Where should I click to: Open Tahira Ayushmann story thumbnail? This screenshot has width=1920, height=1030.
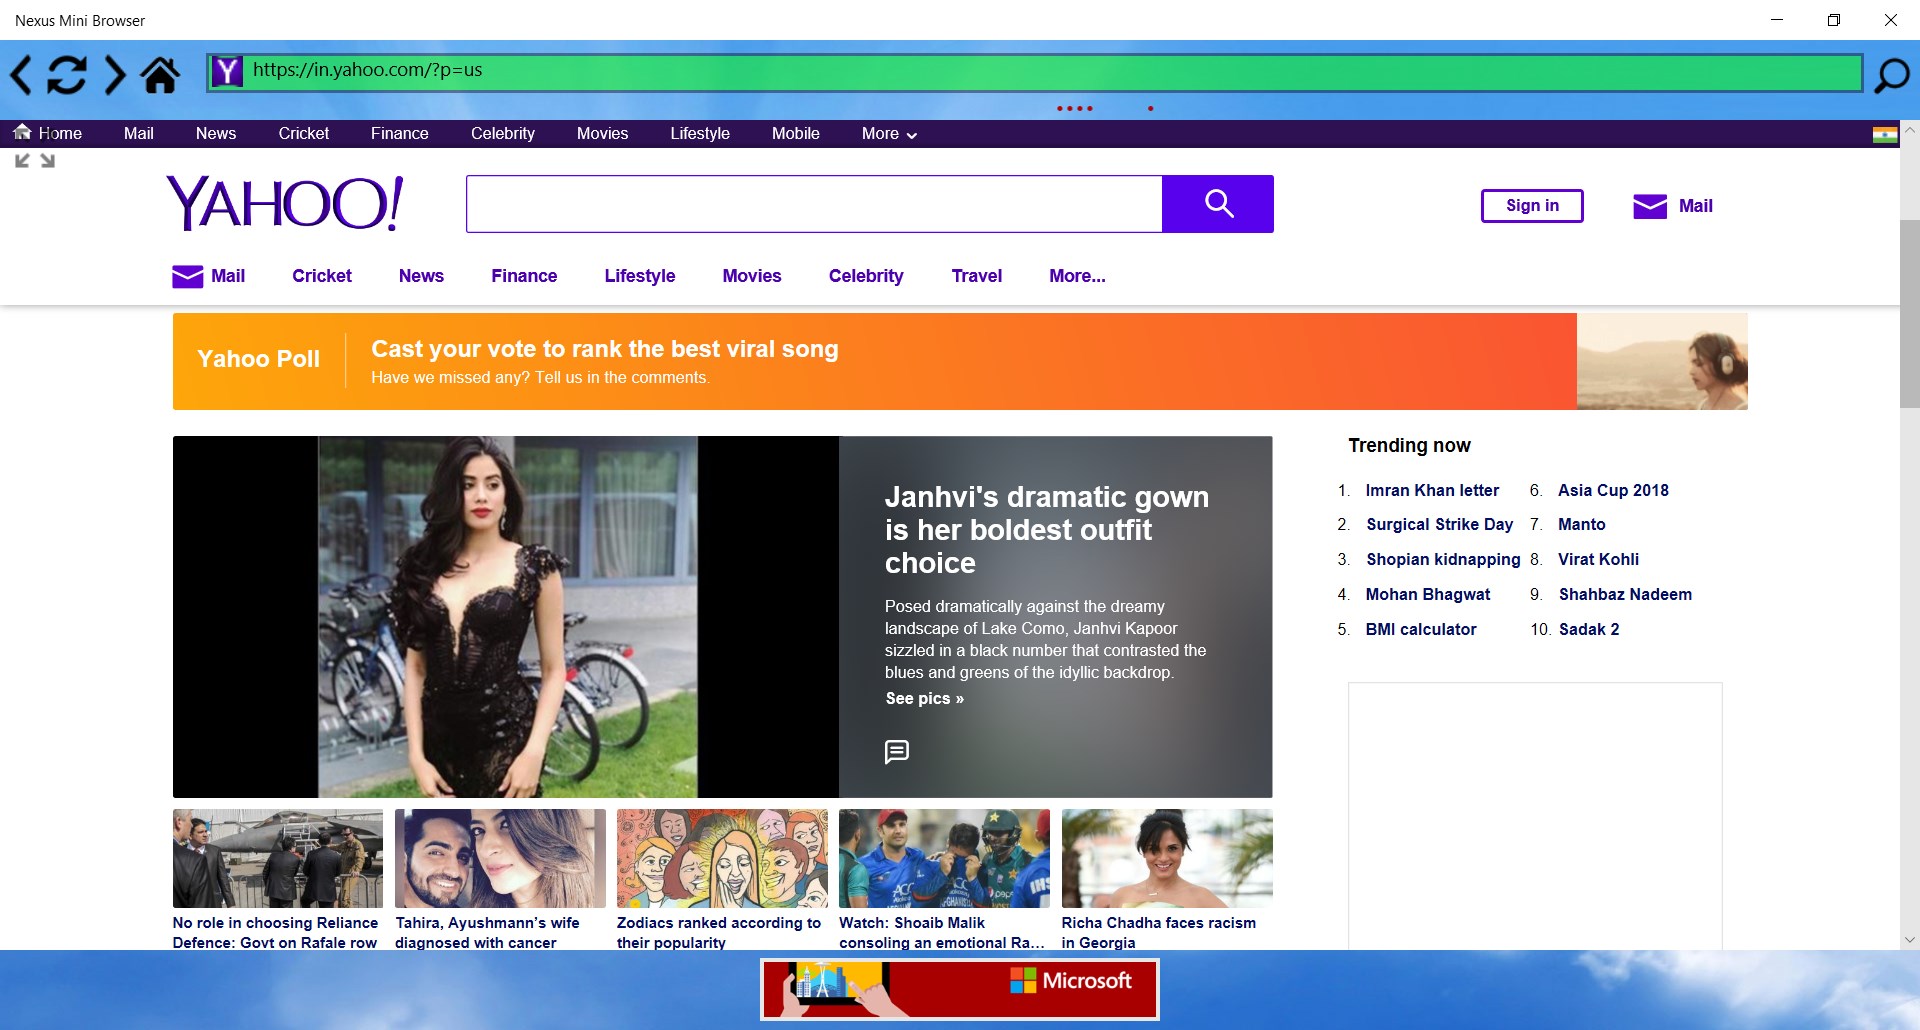500,858
